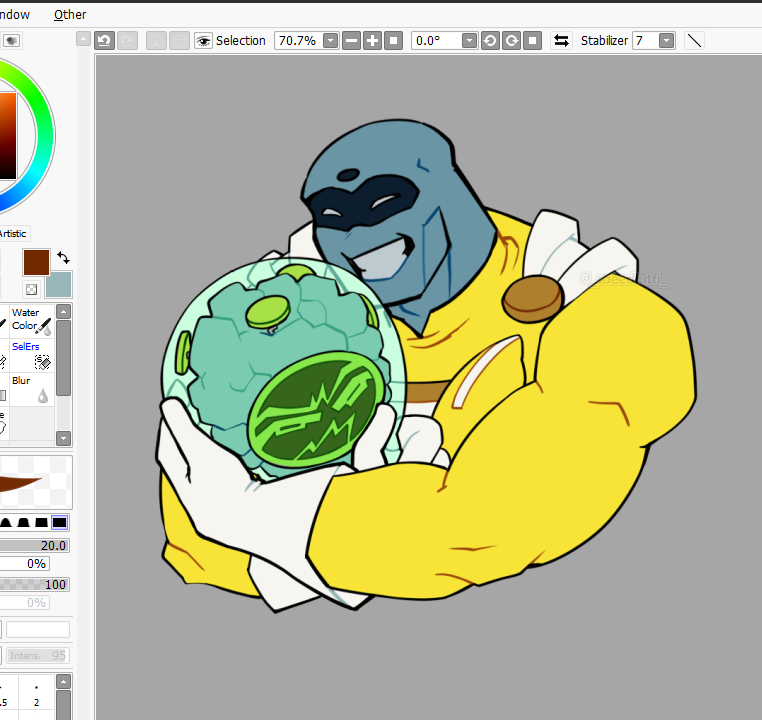Image resolution: width=762 pixels, height=720 pixels.
Task: Click the grayish-blue background color swatch
Action: (59, 285)
